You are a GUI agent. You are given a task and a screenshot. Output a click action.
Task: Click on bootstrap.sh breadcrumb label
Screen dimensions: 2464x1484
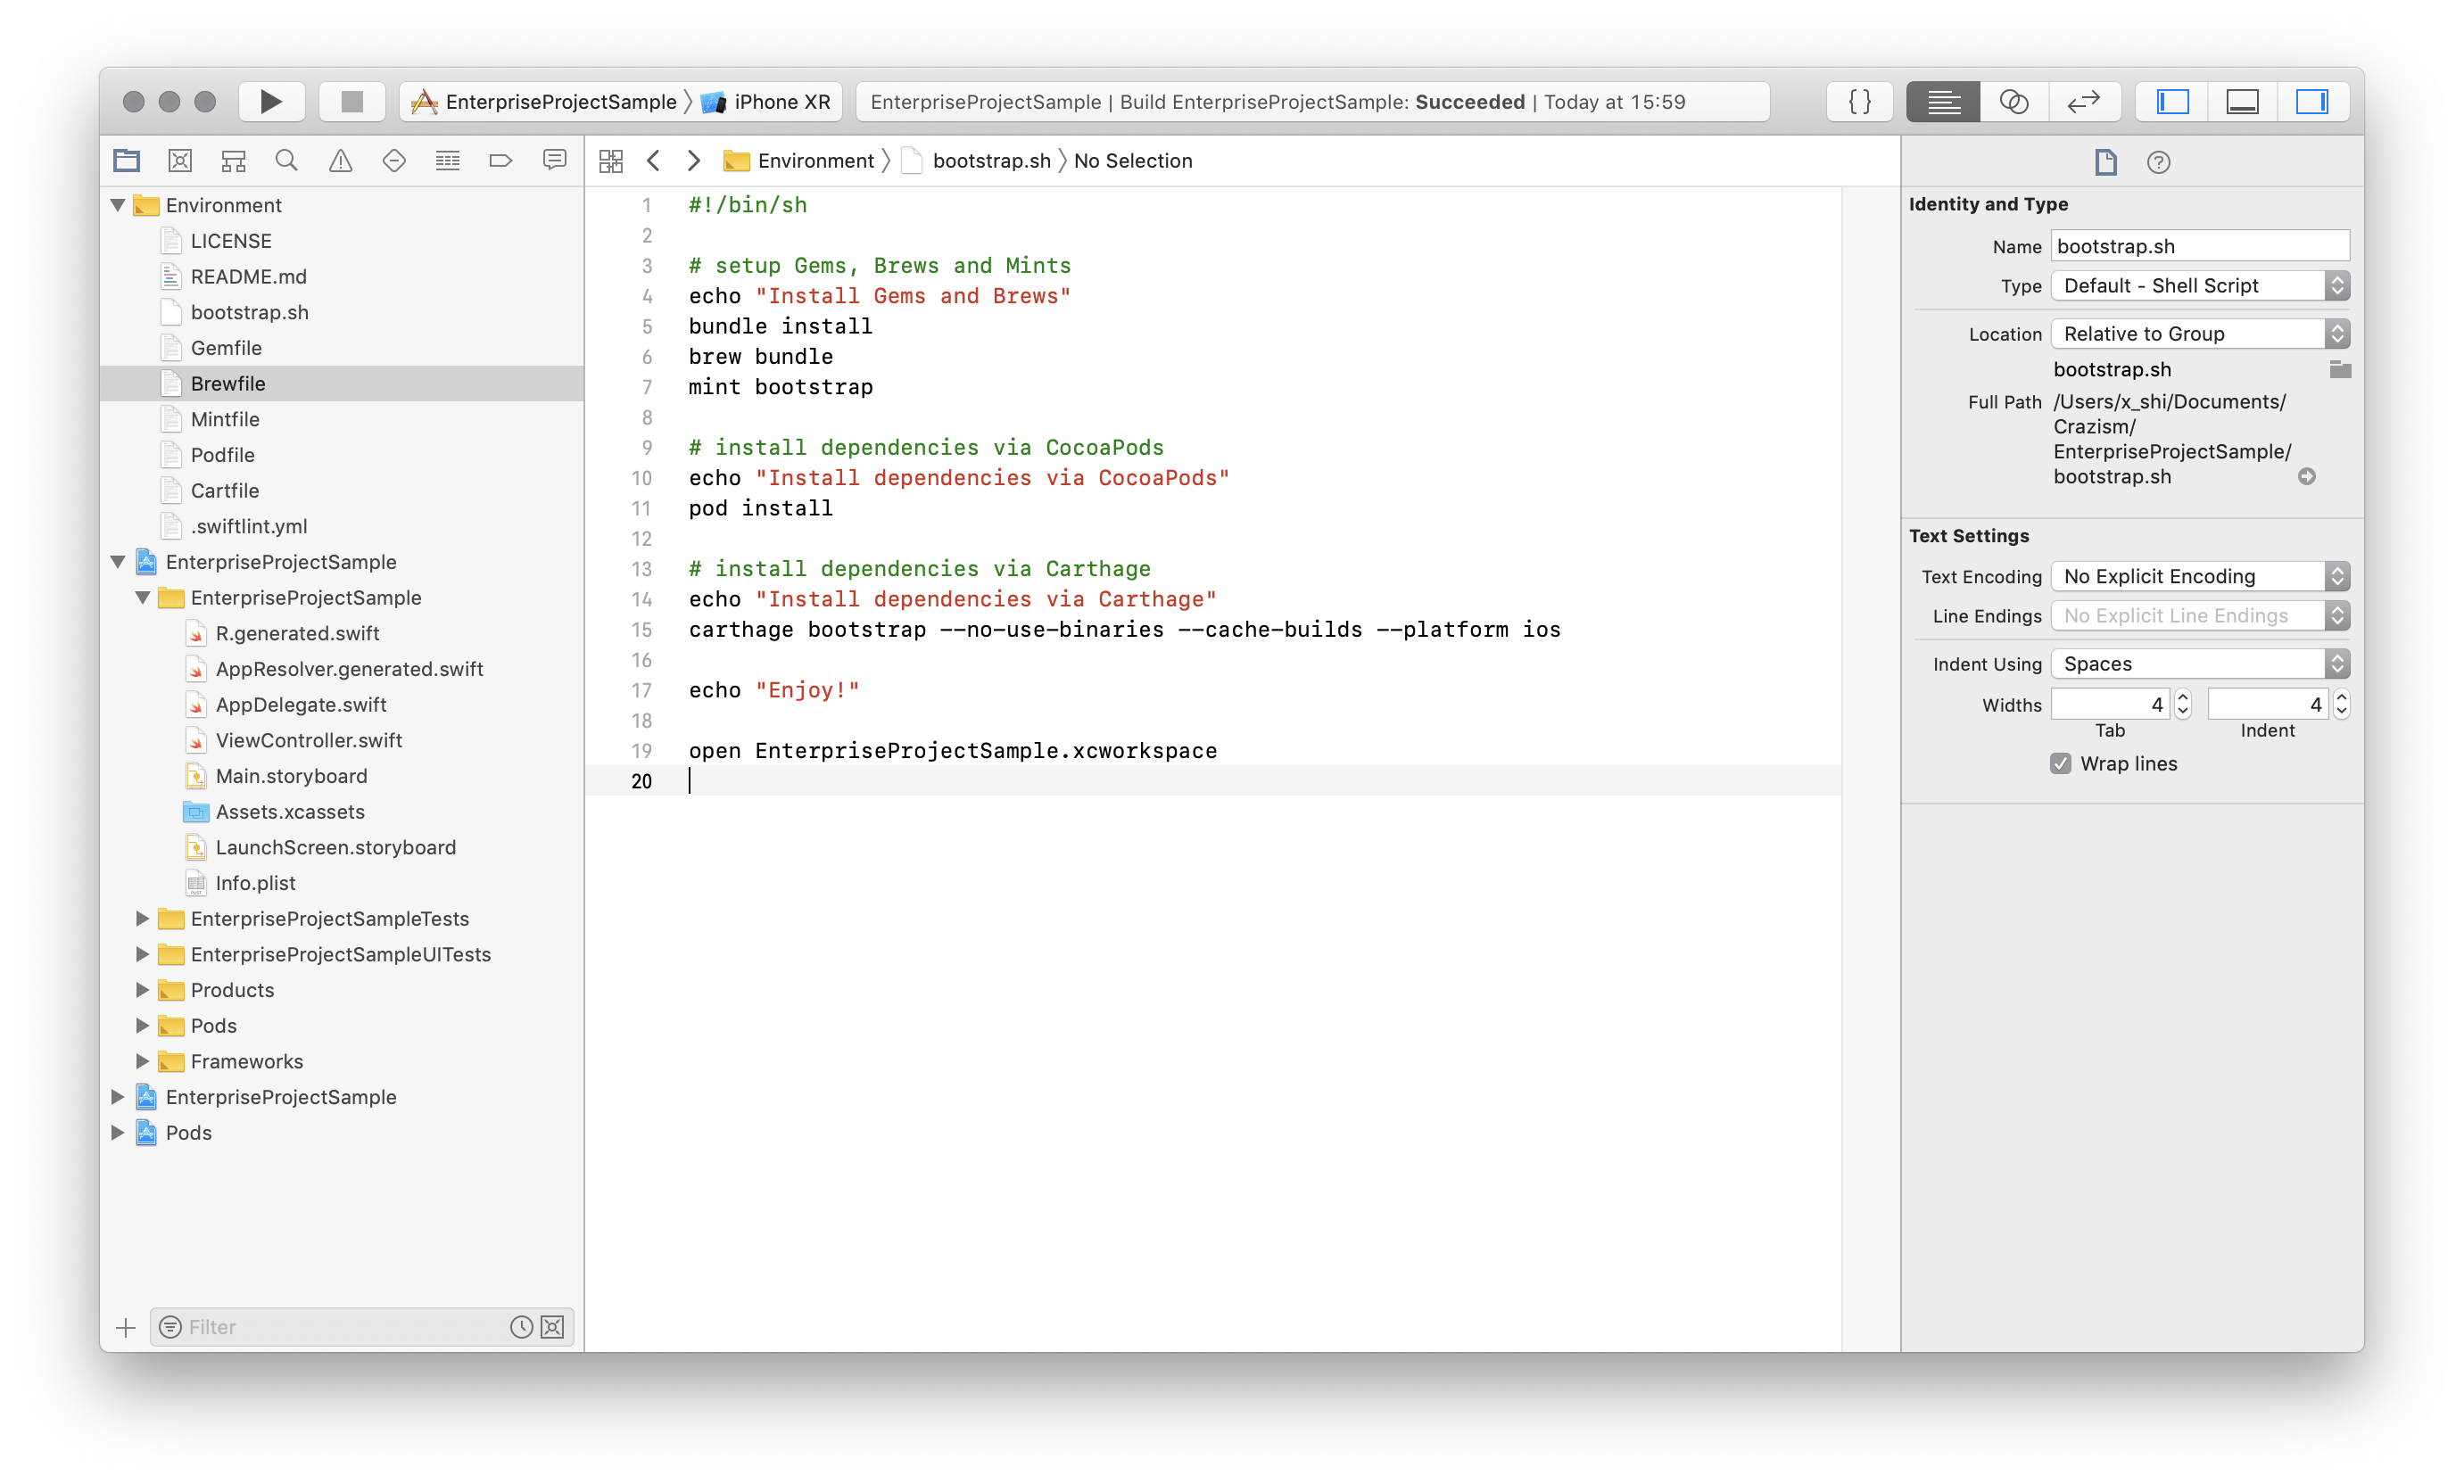pos(991,162)
